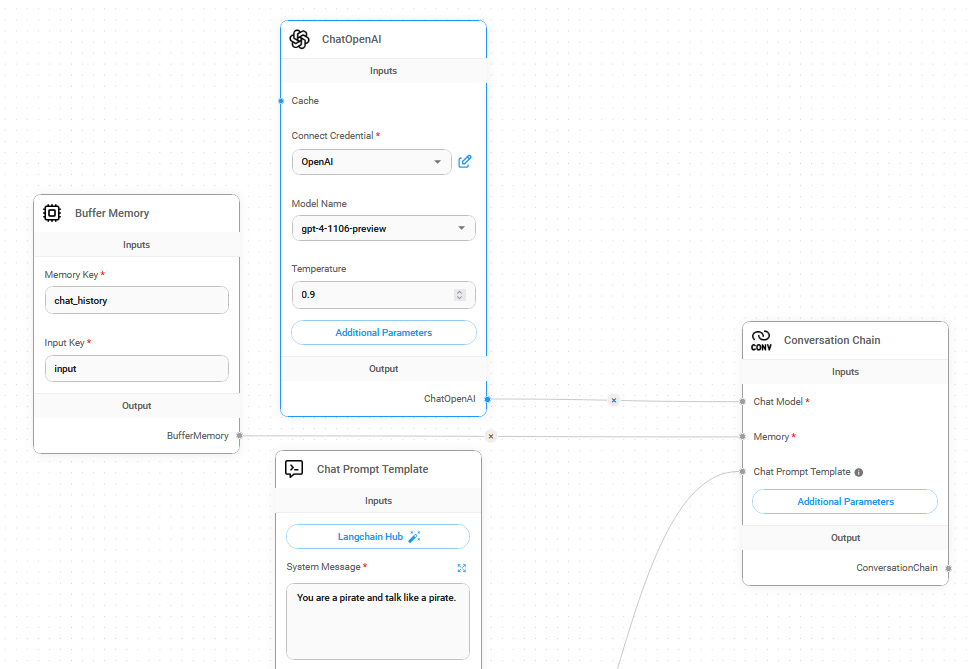Click the Temperature field showing 0.9
Viewport: 970px width, 669px height.
coord(384,295)
